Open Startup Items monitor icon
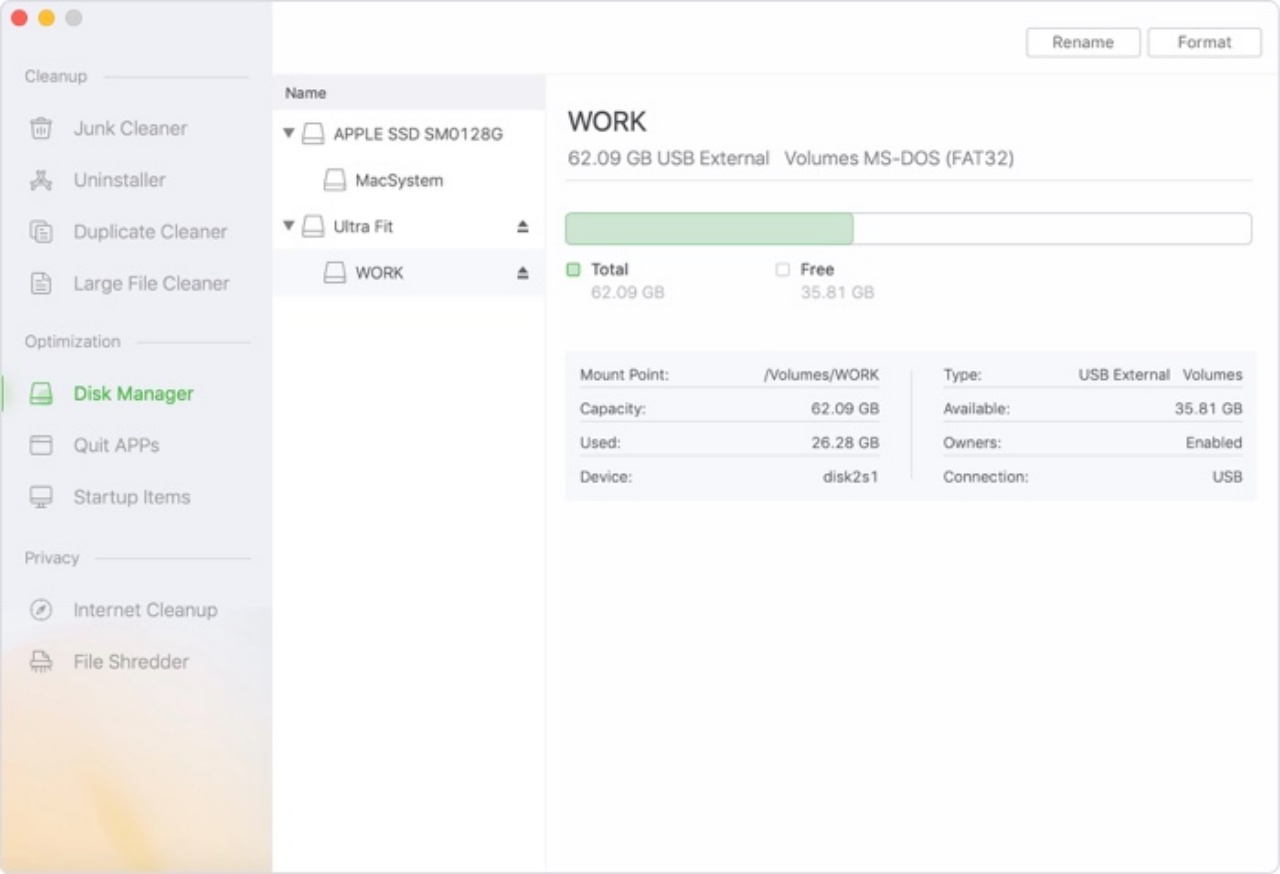The width and height of the screenshot is (1280, 874). tap(41, 497)
